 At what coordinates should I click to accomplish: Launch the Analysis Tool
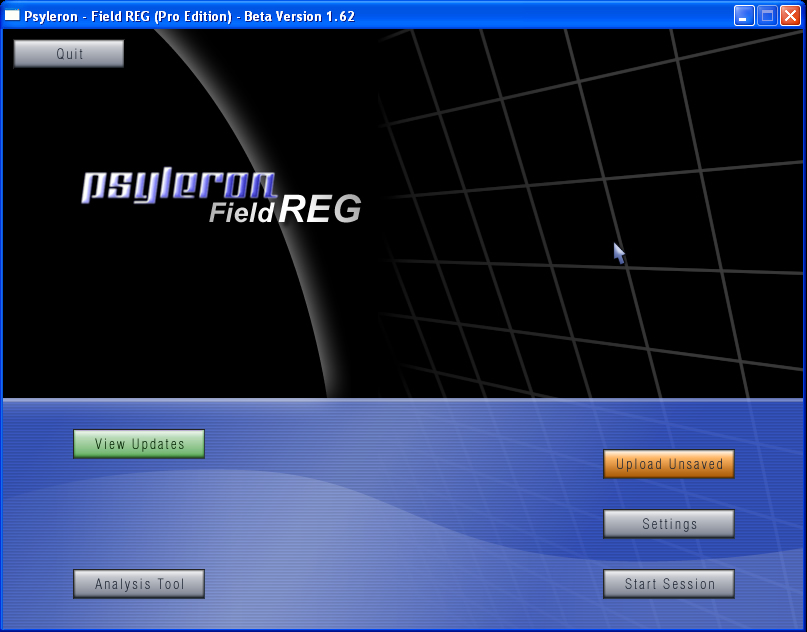[x=139, y=584]
